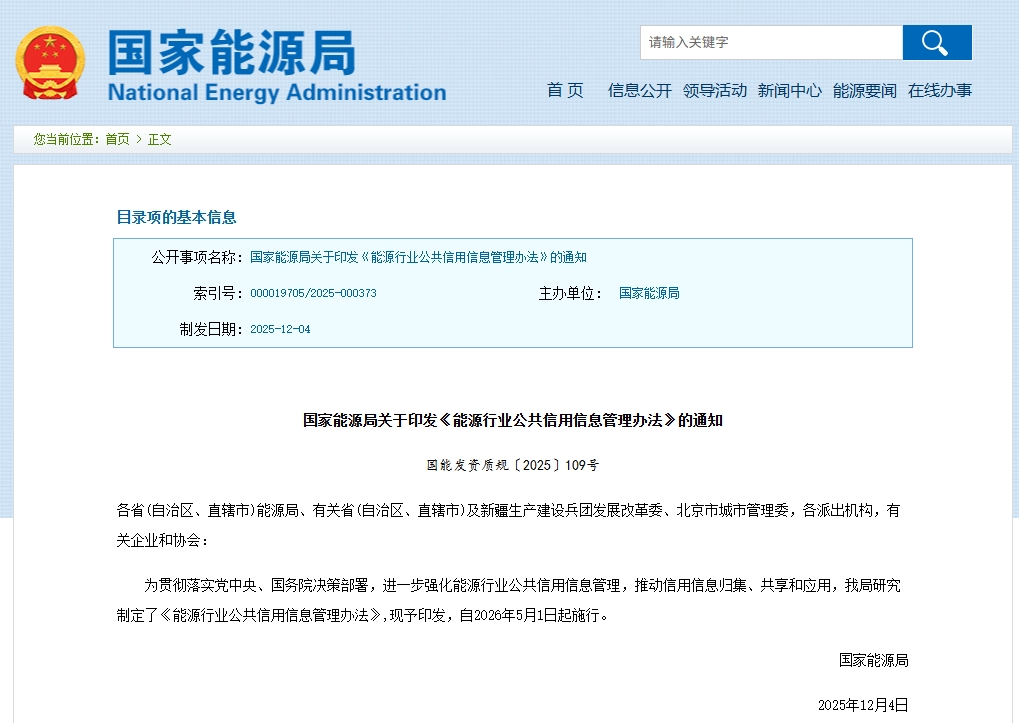
Task: Click the 主办单位 value 国家能源局
Action: [x=649, y=293]
